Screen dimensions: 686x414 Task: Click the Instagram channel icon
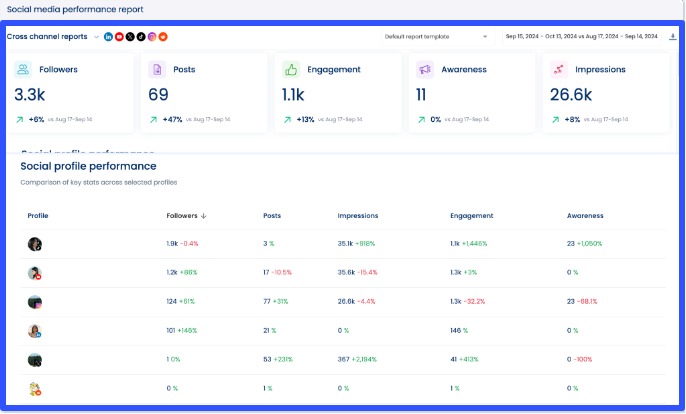tap(152, 37)
